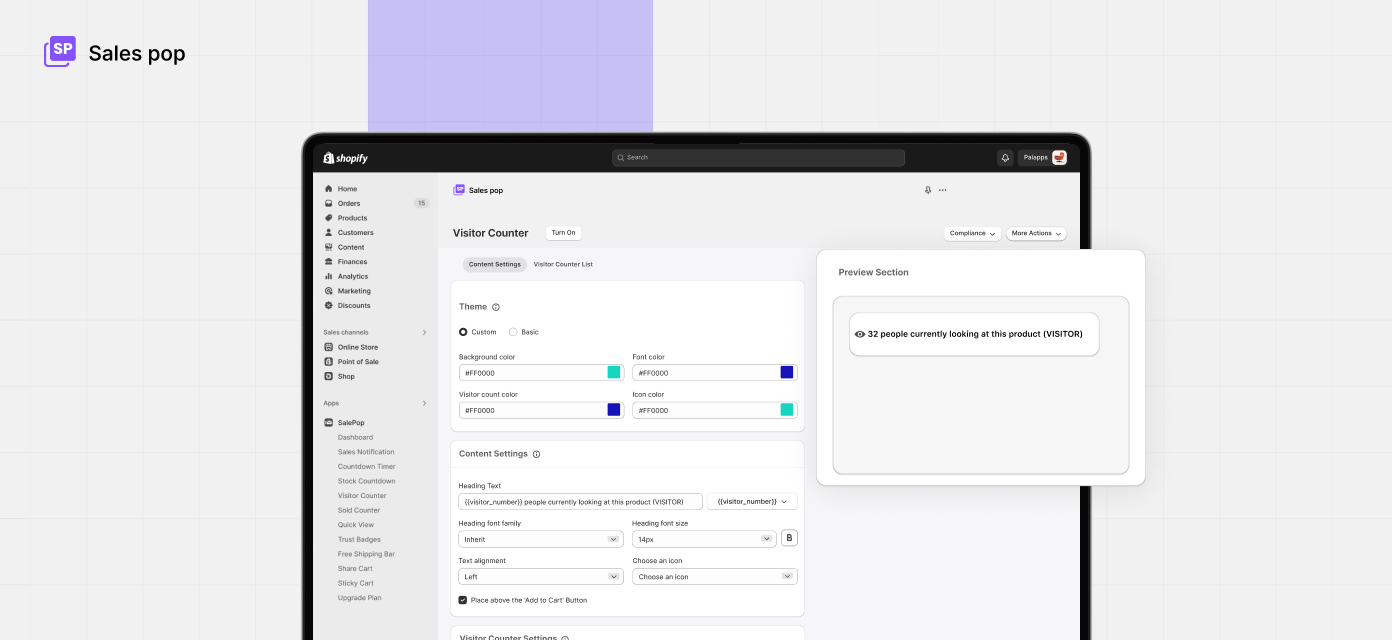The width and height of the screenshot is (1392, 640).
Task: Open the {{visitor_number}} variable dropdown
Action: click(x=752, y=501)
